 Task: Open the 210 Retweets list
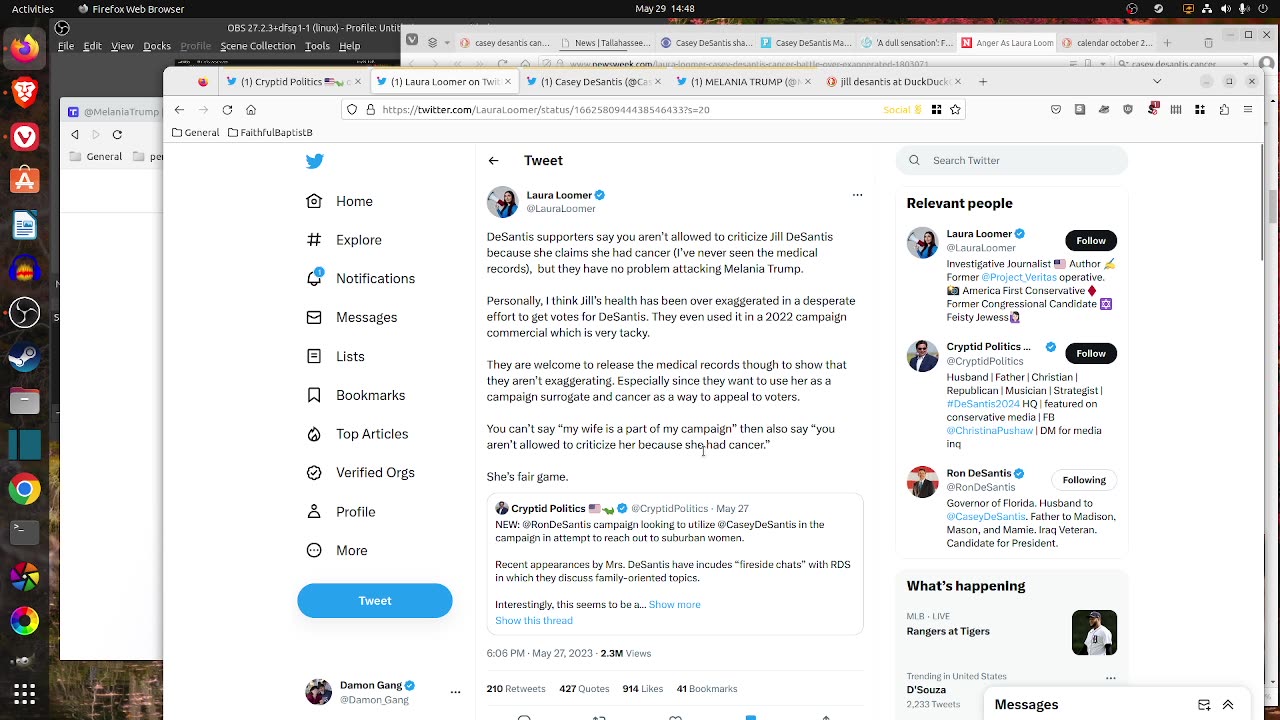click(x=516, y=689)
